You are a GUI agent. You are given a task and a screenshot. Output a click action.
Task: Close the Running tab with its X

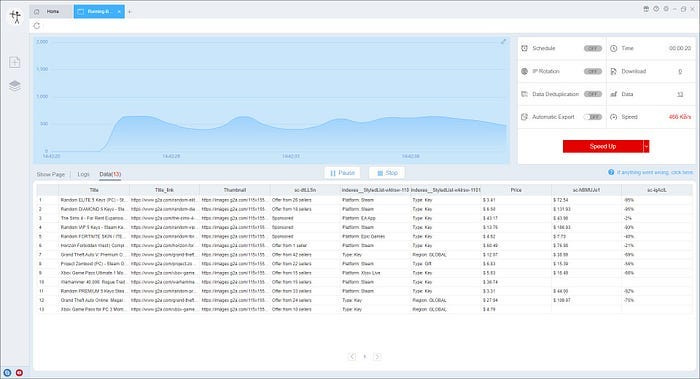click(119, 12)
